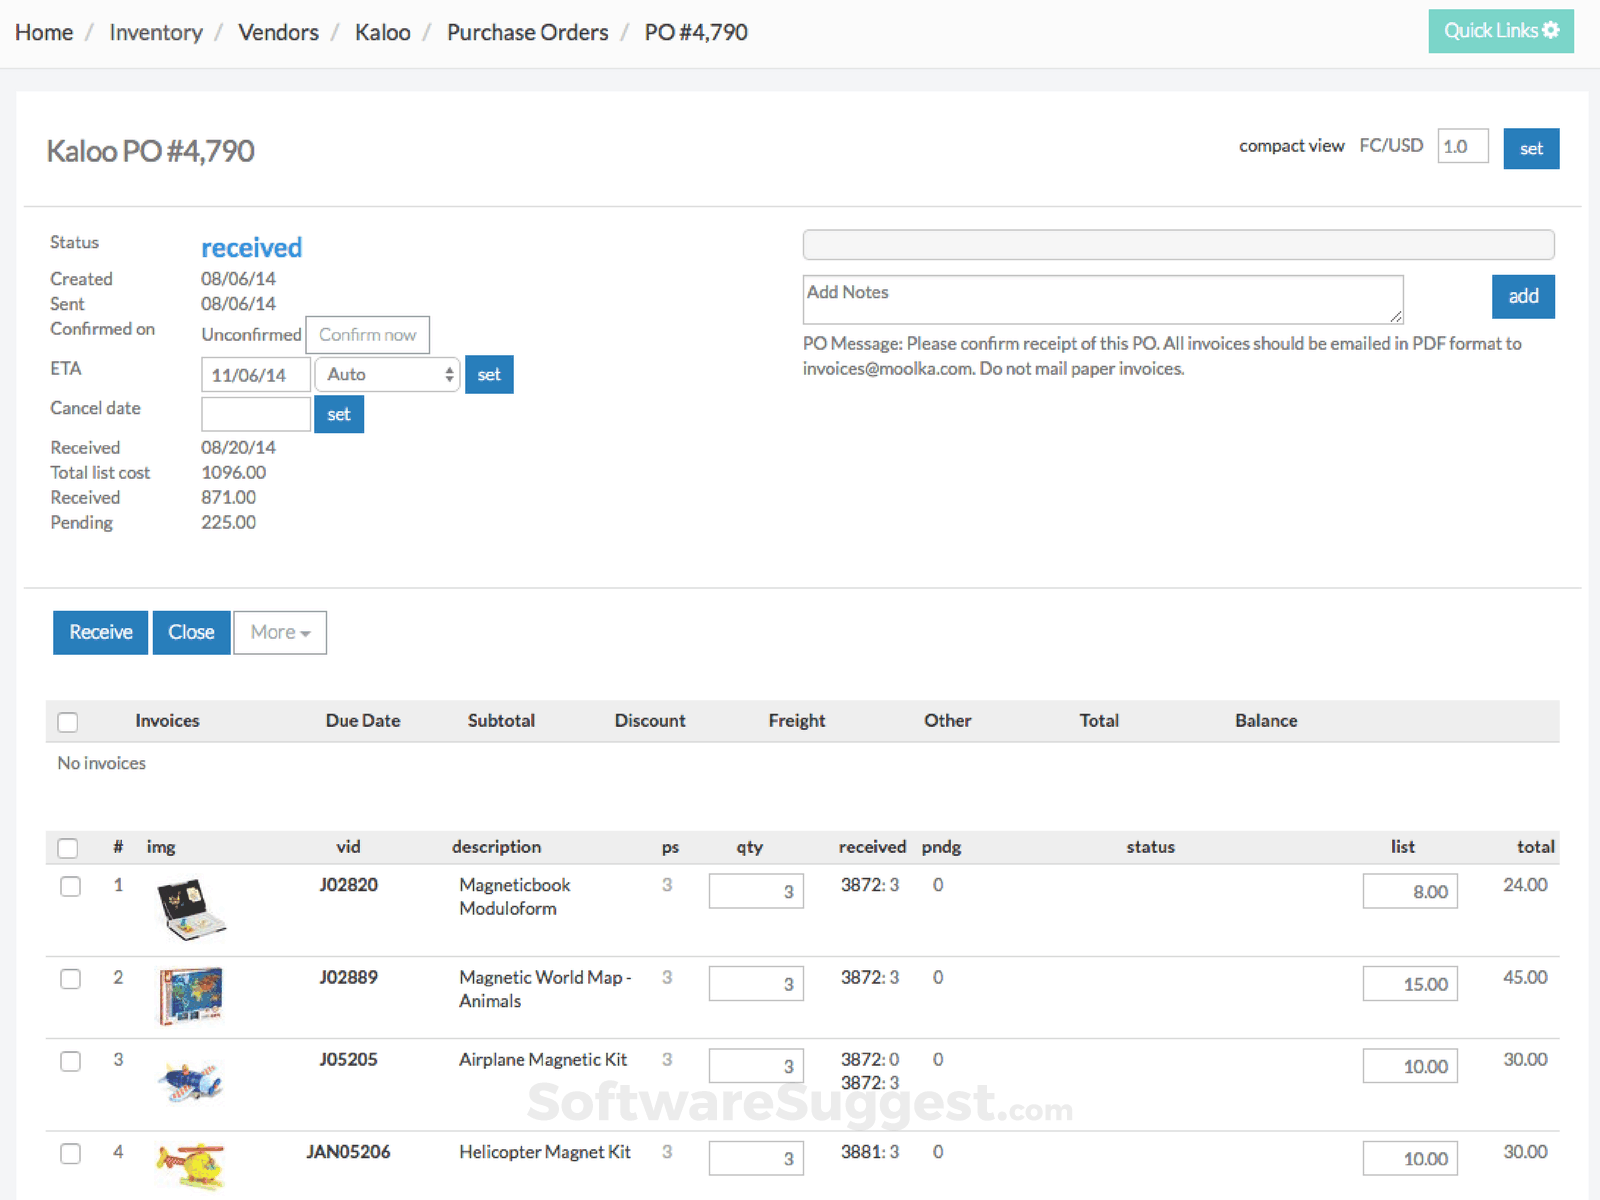The image size is (1600, 1200).
Task: Click the received status link
Action: [251, 247]
